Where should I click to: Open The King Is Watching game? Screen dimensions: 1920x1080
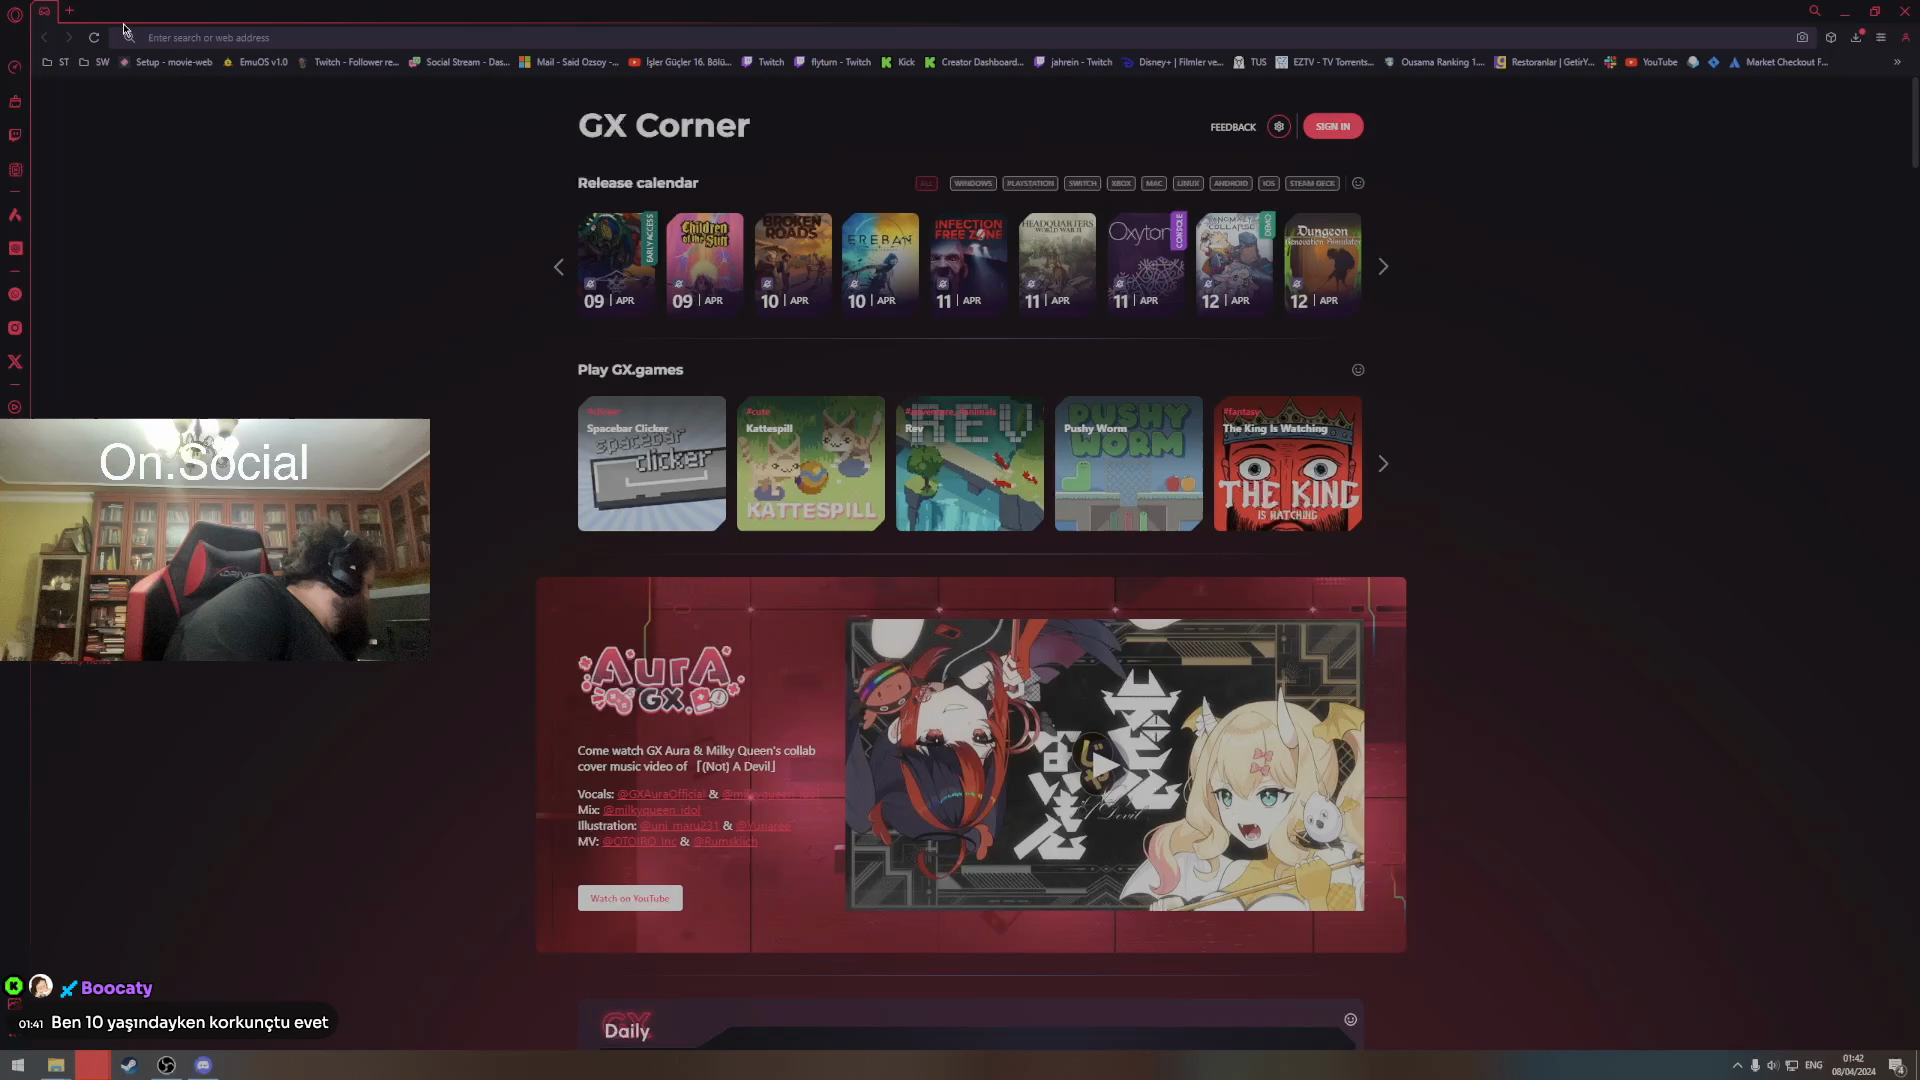(x=1287, y=464)
